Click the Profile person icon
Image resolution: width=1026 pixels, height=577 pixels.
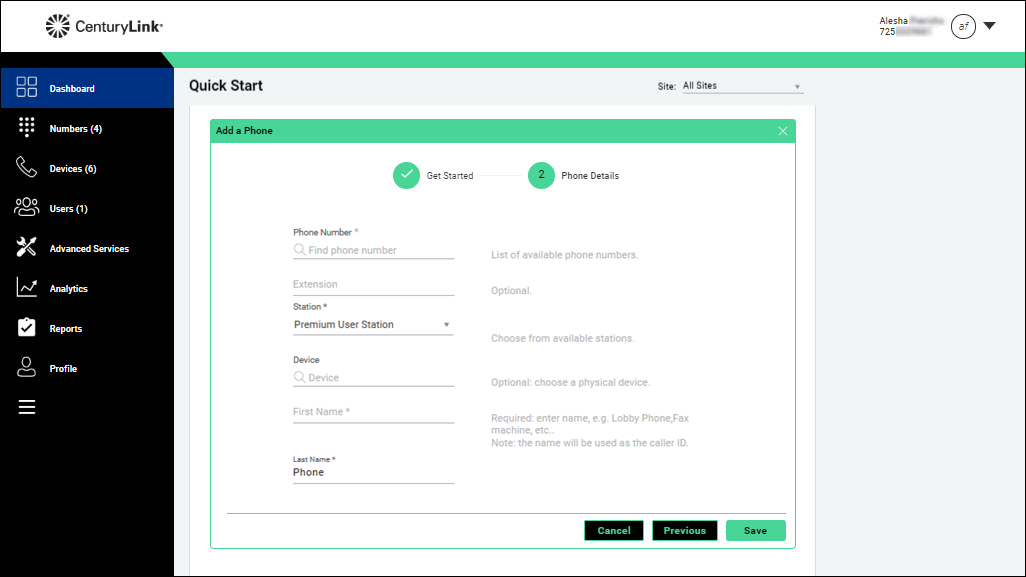tap(27, 368)
